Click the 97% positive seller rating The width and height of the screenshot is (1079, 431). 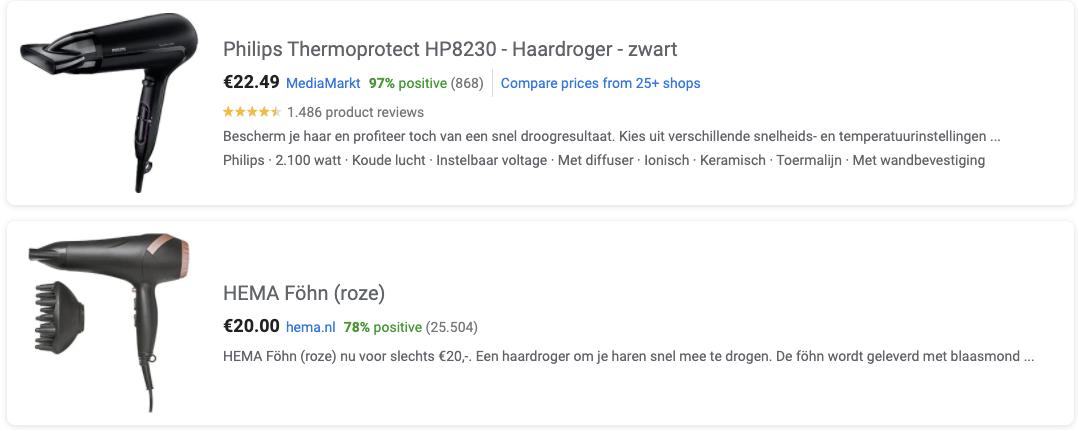[408, 83]
